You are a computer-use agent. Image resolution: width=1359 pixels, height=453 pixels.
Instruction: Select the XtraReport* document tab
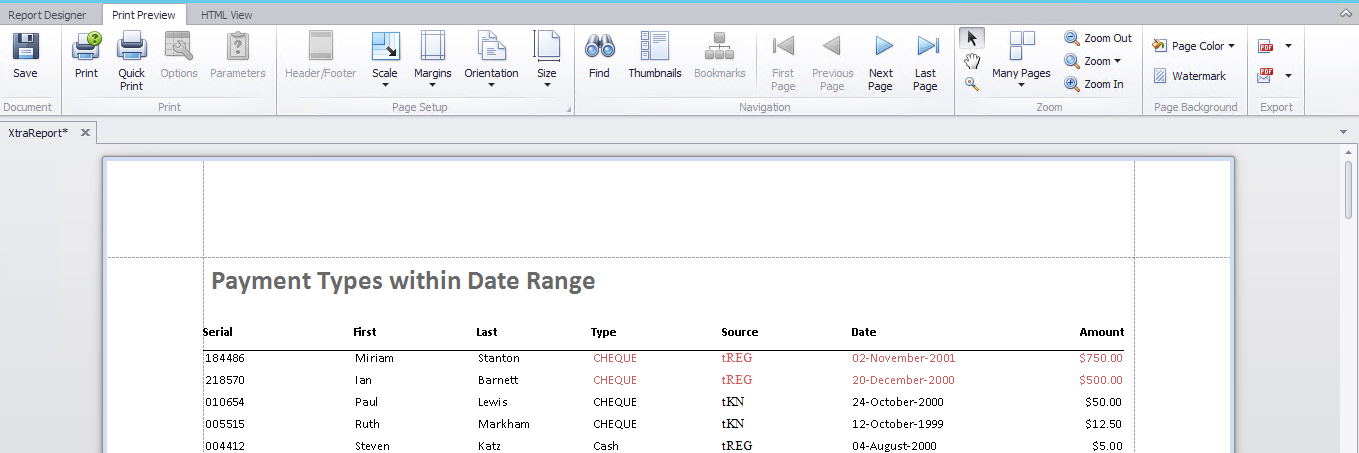coord(38,132)
